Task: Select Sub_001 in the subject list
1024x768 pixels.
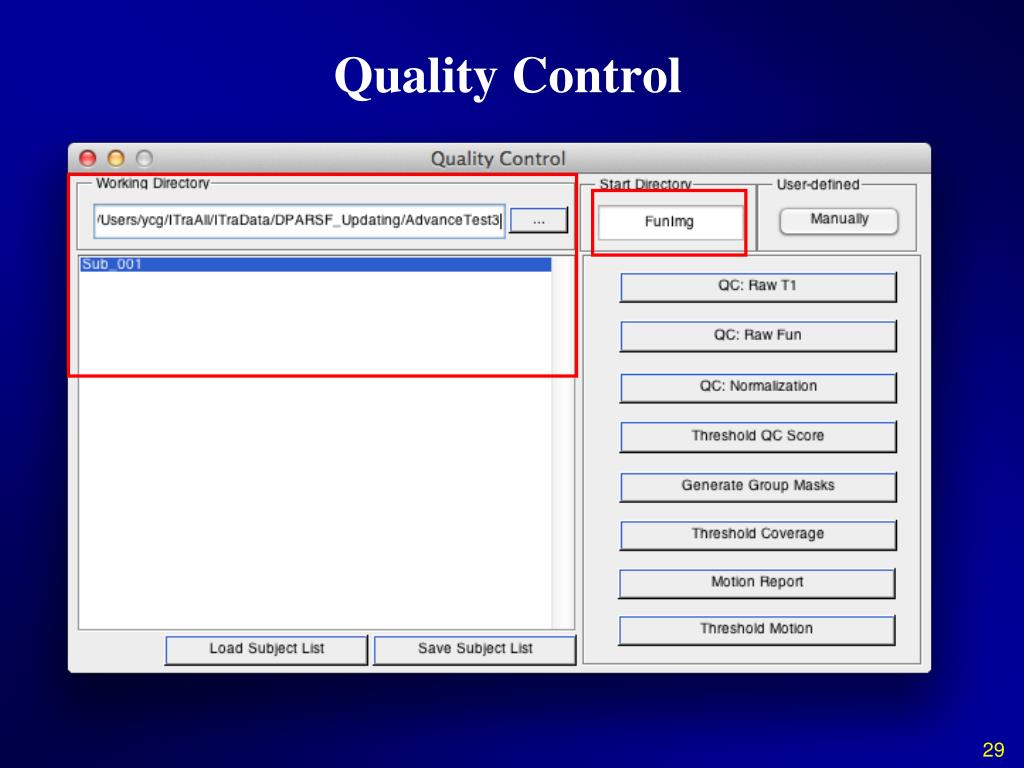Action: coord(315,264)
